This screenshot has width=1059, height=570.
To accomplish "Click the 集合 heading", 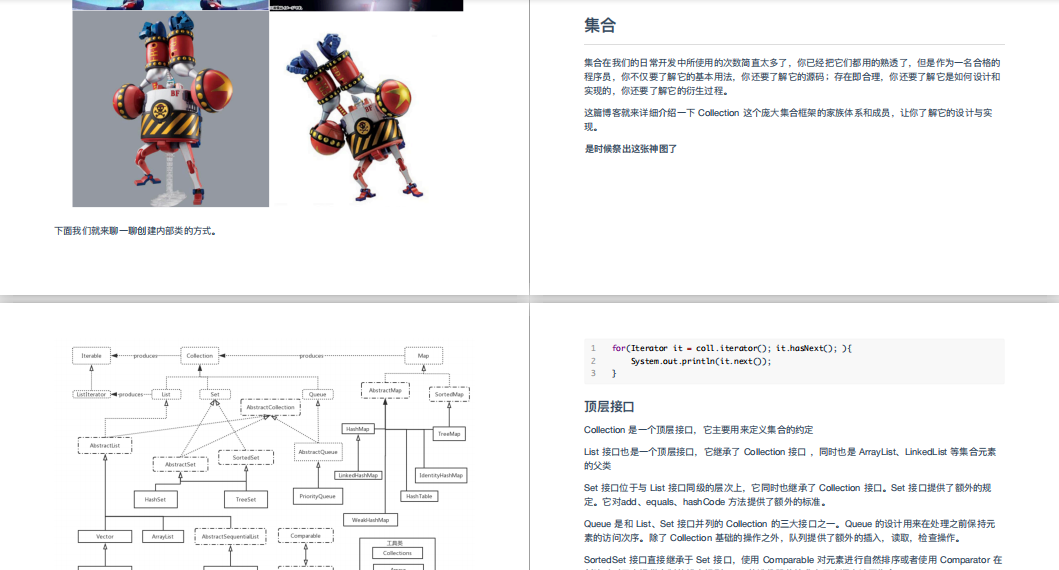I will 600,26.
